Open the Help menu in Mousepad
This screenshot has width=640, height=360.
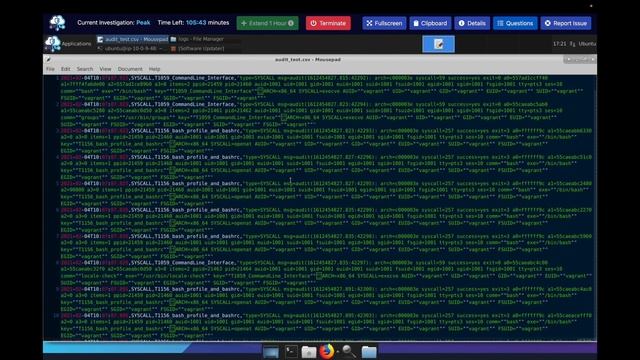point(154,69)
